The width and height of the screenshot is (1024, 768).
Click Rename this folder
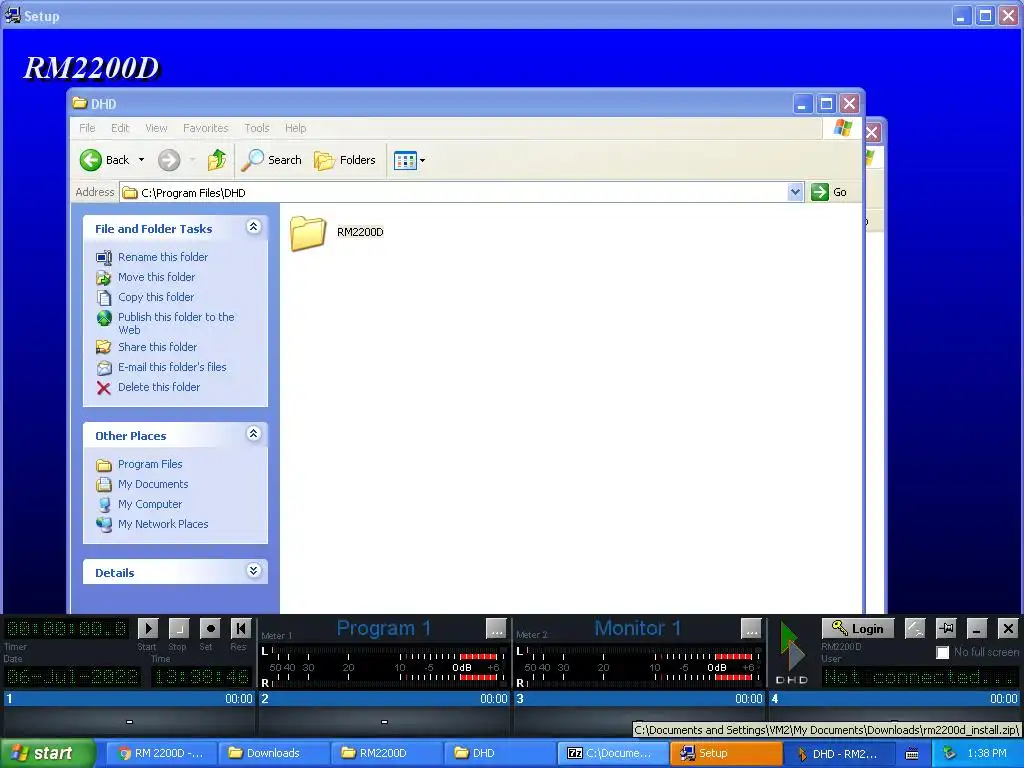[x=163, y=257]
